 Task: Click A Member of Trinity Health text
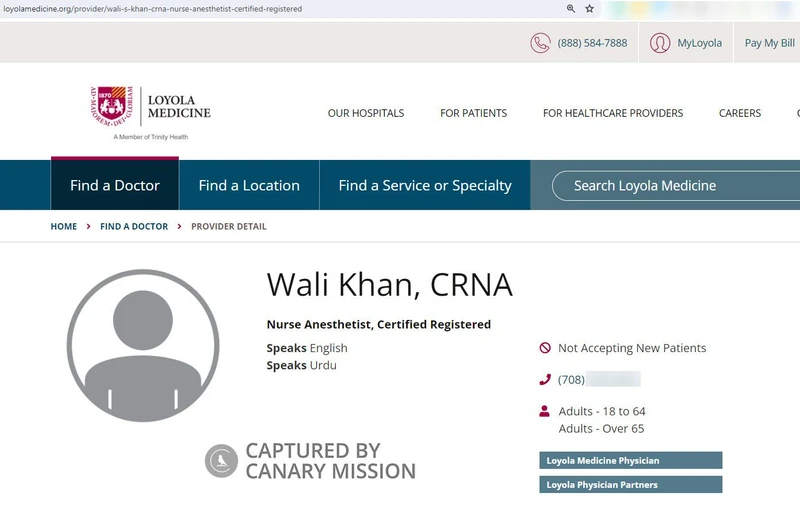[151, 137]
